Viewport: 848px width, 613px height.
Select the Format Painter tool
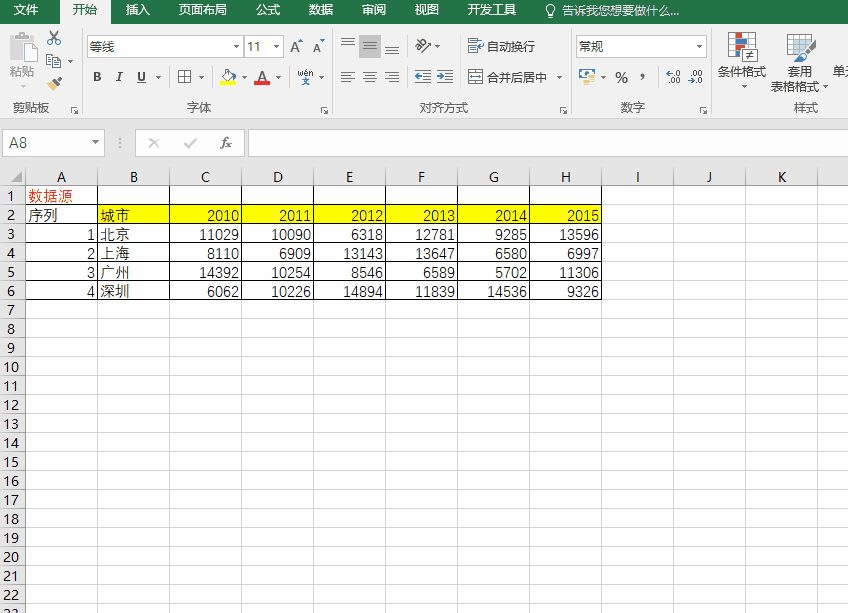(x=54, y=83)
